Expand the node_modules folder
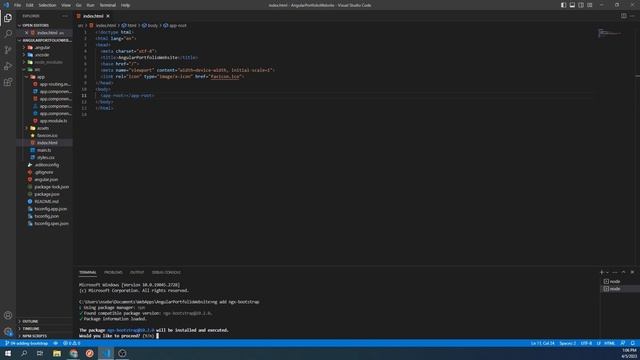The height and width of the screenshot is (360, 640). coord(44,62)
